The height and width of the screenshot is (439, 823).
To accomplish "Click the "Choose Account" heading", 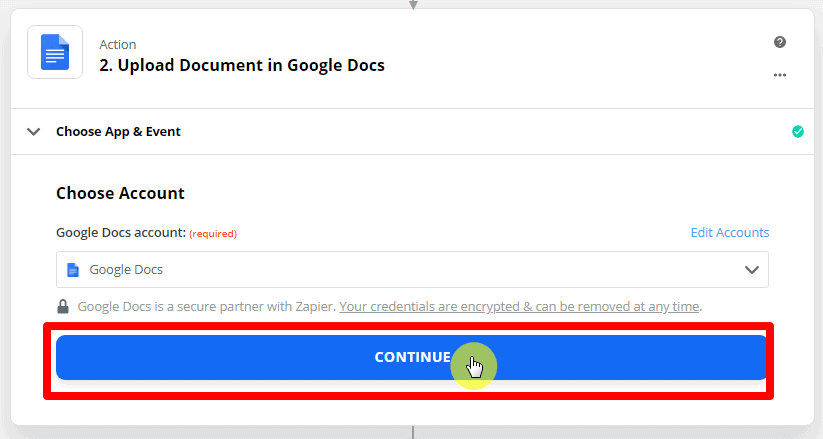I will pos(120,193).
